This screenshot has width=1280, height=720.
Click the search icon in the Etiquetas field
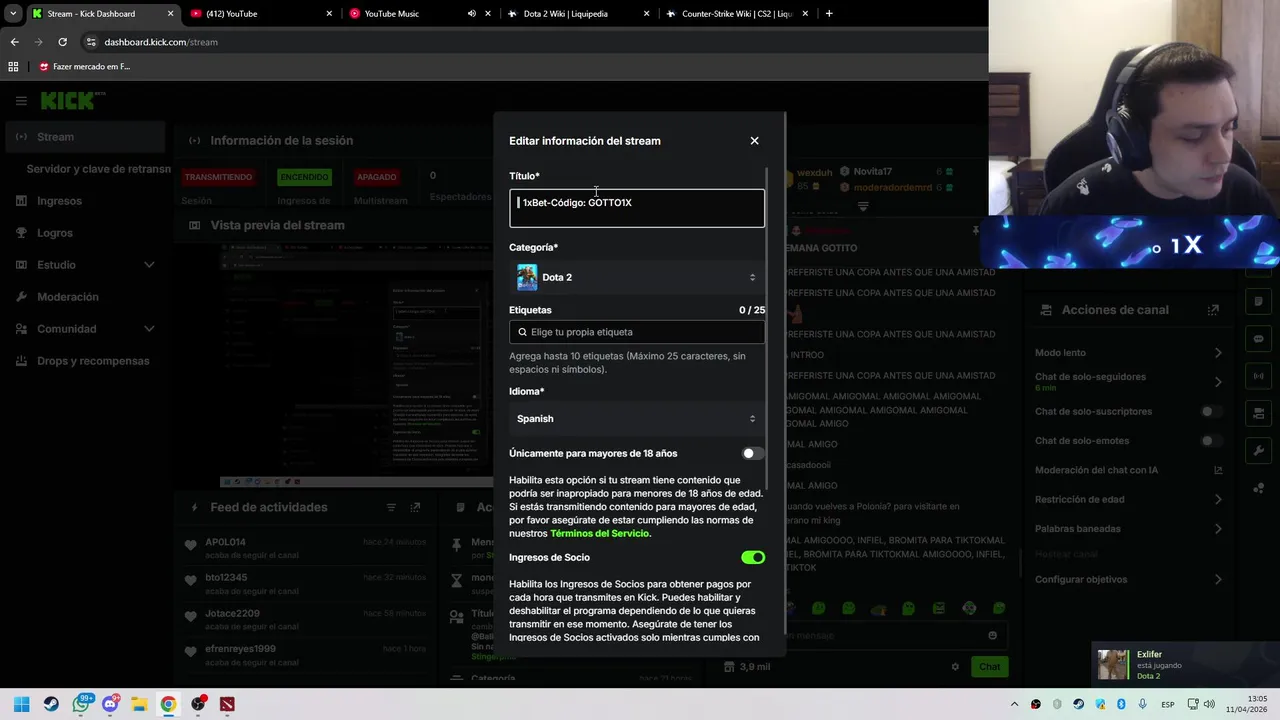[x=522, y=332]
